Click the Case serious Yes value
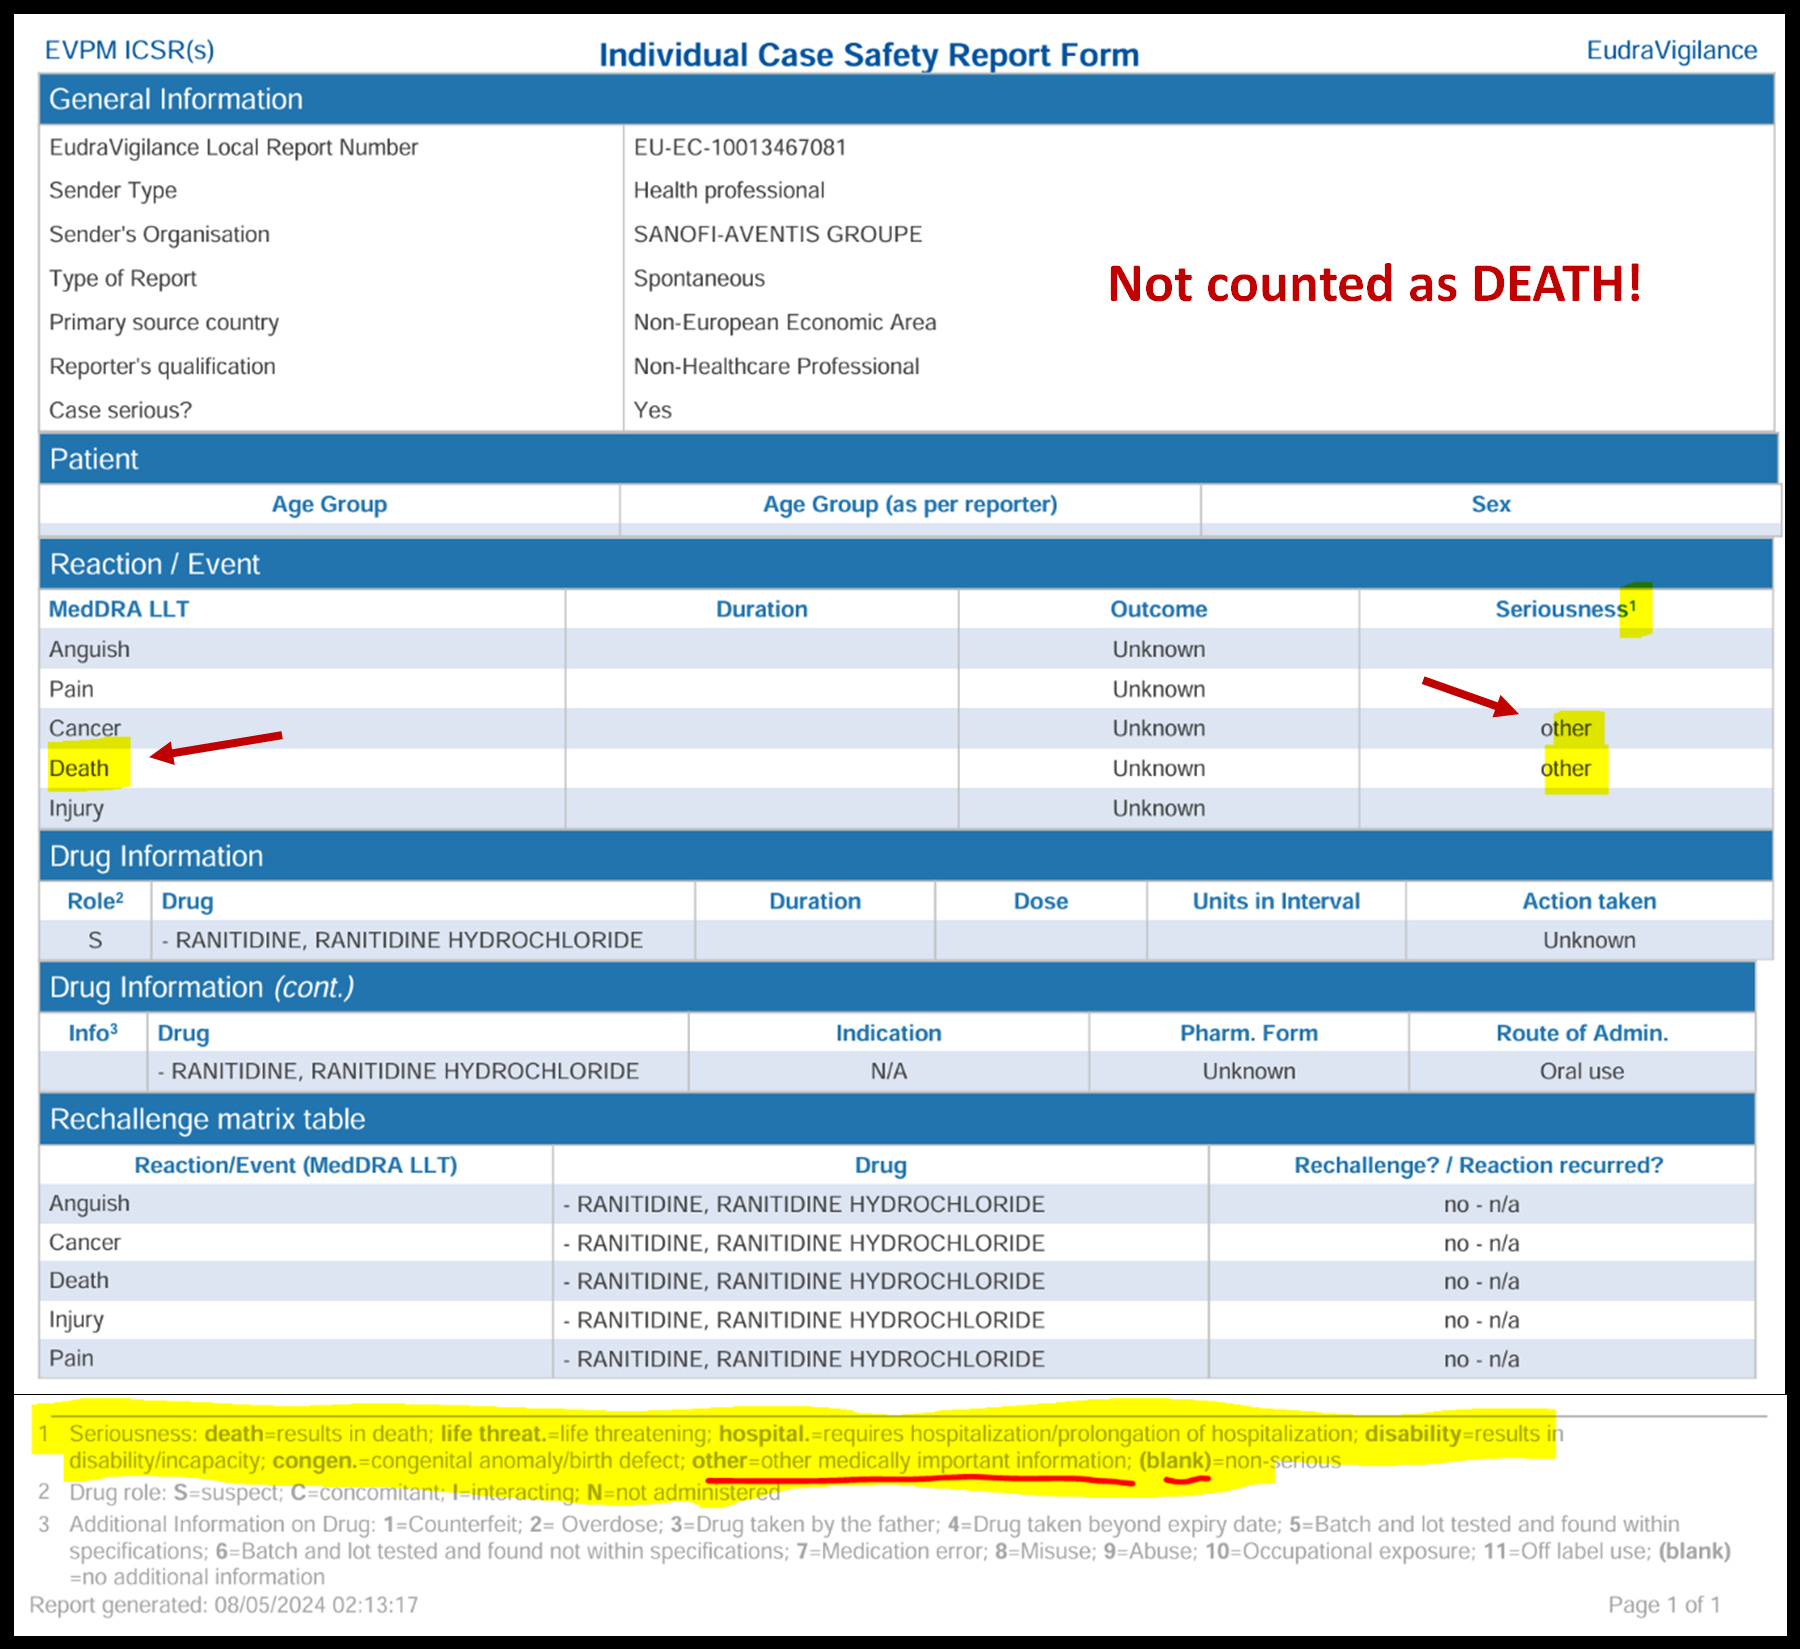Viewport: 1800px width, 1649px height. pos(652,411)
